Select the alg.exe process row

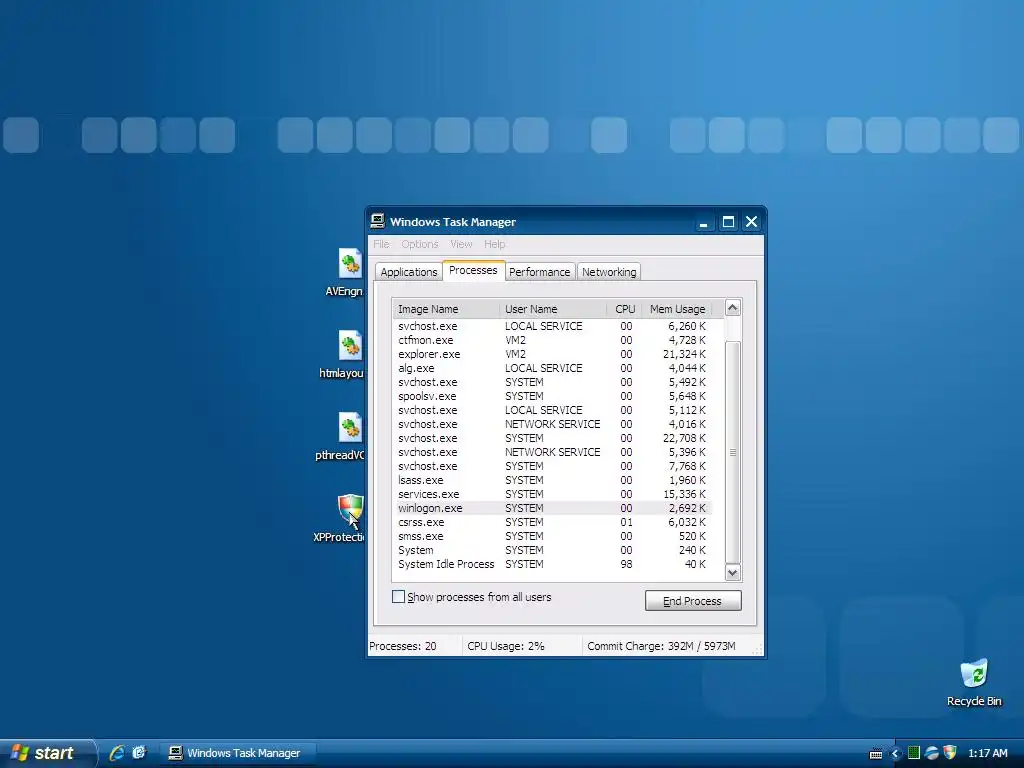(552, 368)
